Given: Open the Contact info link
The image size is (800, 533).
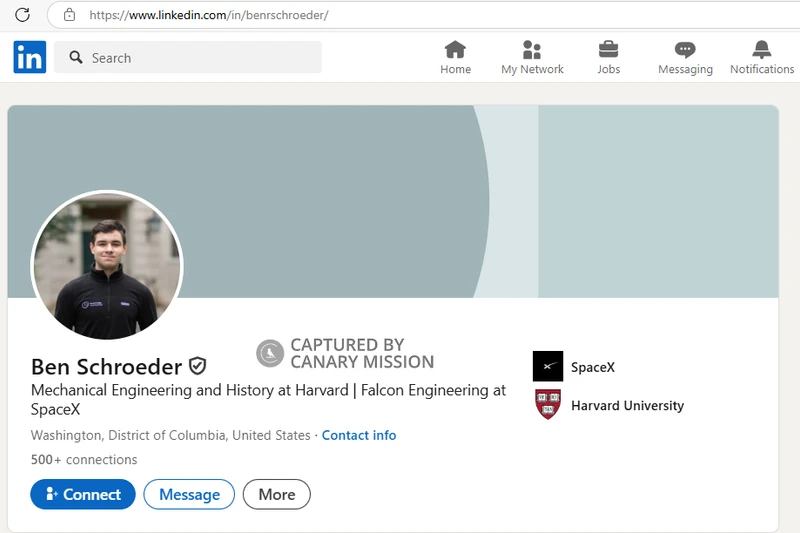Looking at the screenshot, I should [359, 435].
